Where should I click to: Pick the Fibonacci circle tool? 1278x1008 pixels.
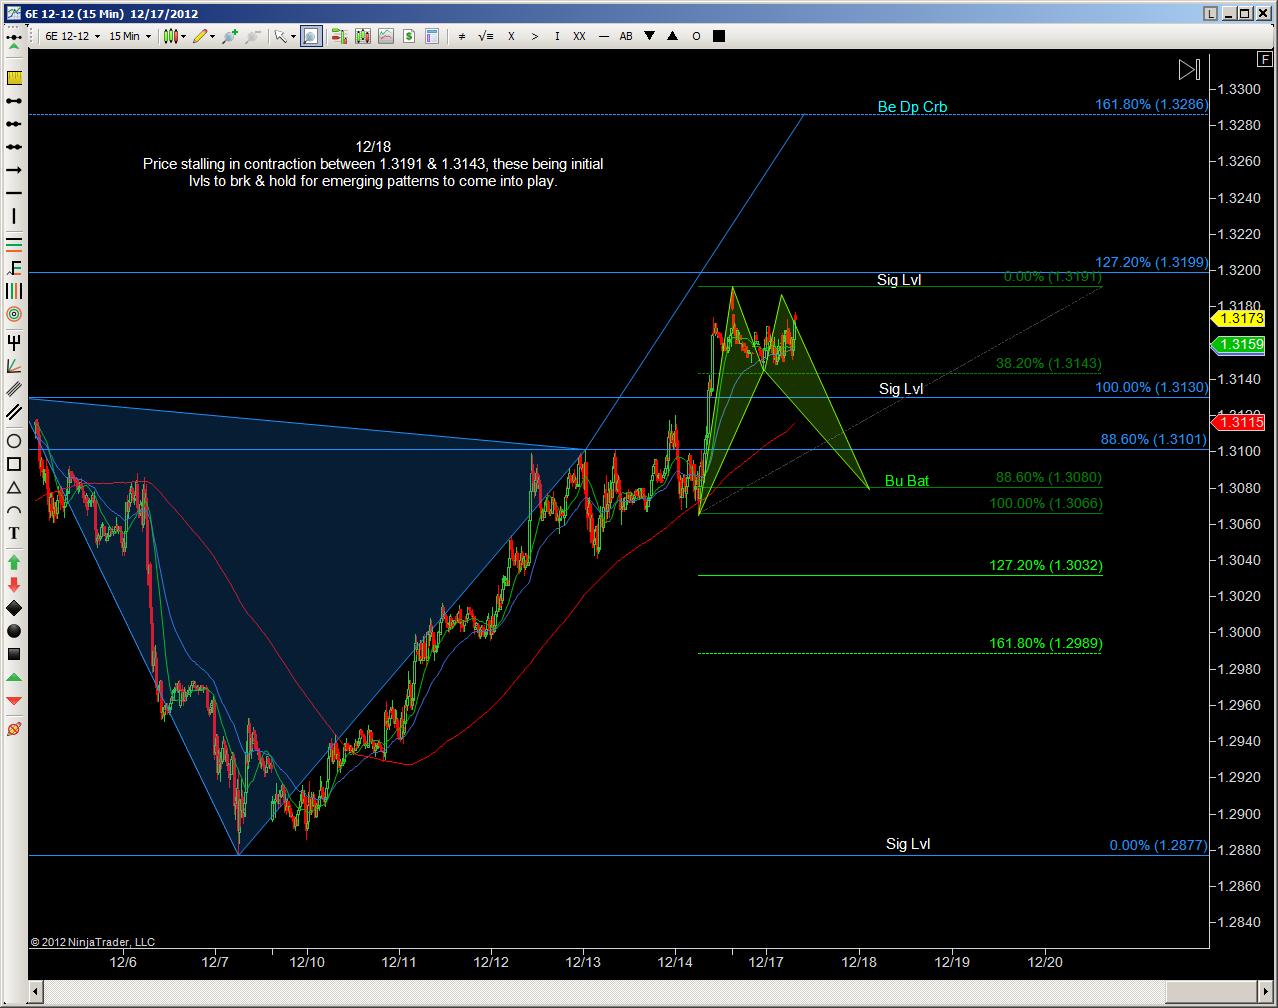coord(14,314)
